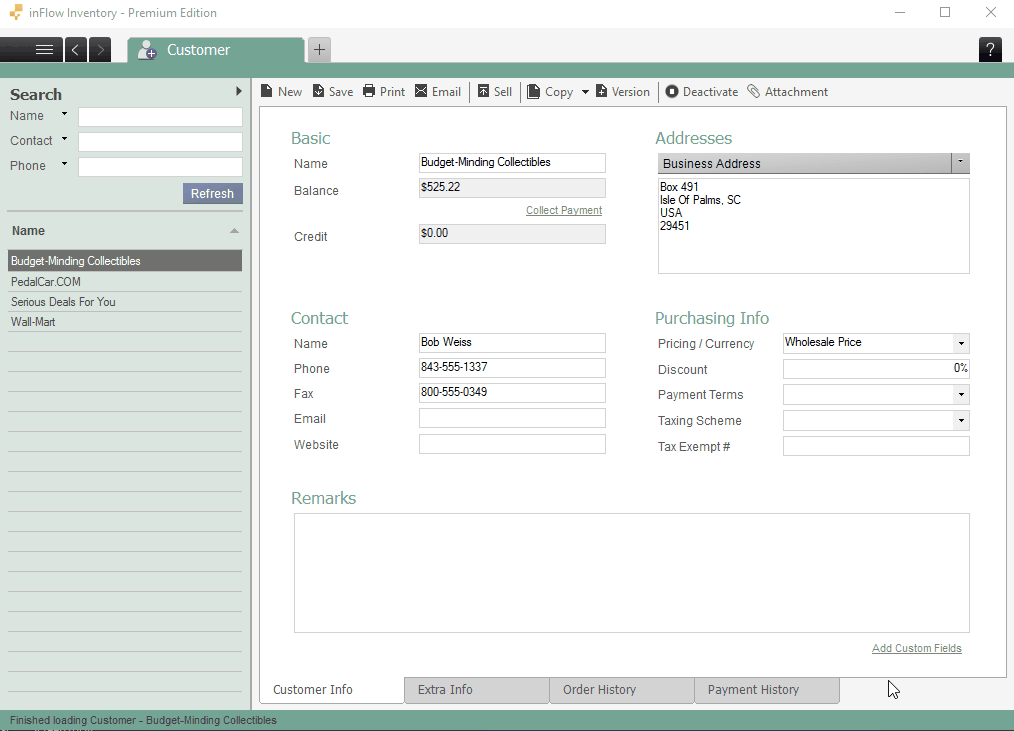
Task: Select Budget-Minding Collectibles in the list
Action: (125, 261)
